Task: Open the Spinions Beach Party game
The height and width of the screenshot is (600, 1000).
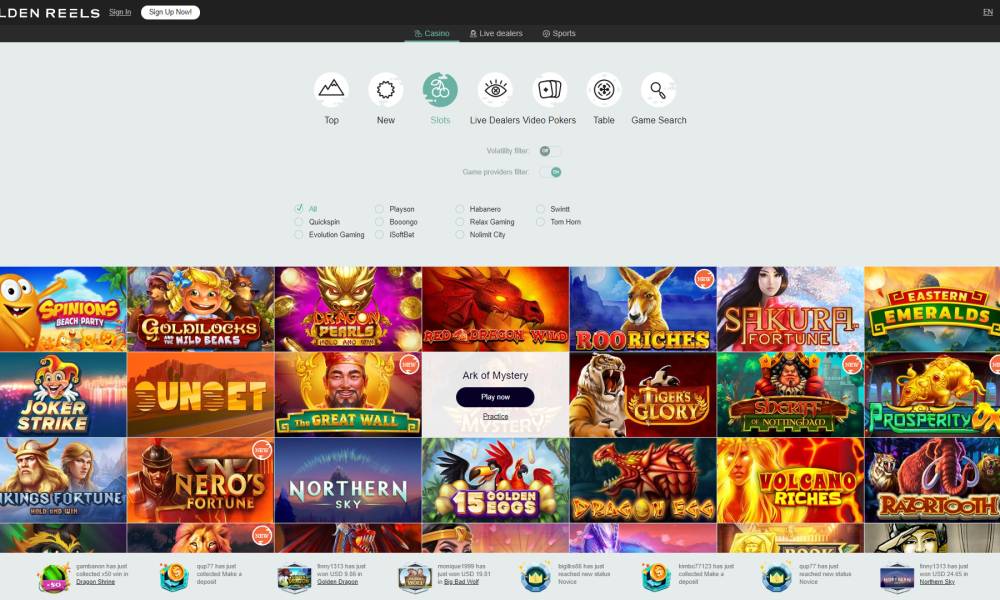Action: (63, 309)
